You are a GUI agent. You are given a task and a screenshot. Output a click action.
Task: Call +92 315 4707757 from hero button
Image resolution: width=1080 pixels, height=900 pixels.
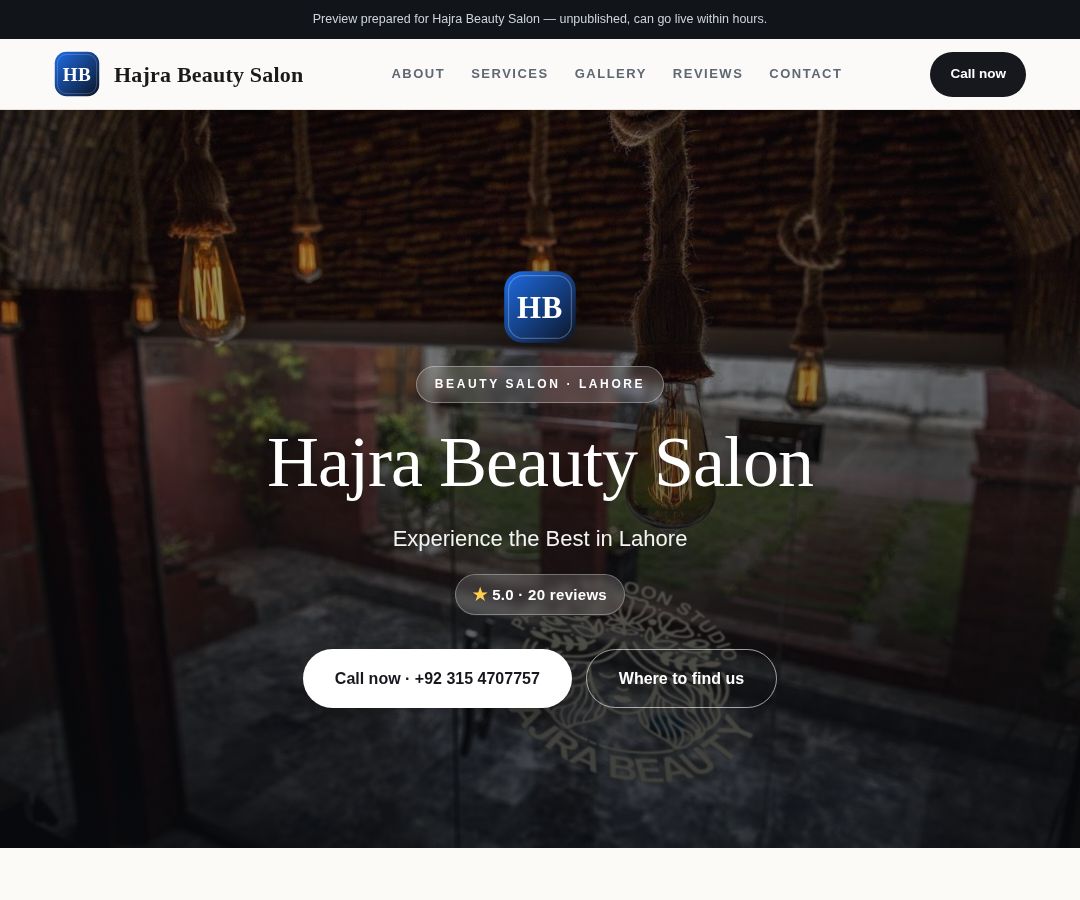(437, 678)
